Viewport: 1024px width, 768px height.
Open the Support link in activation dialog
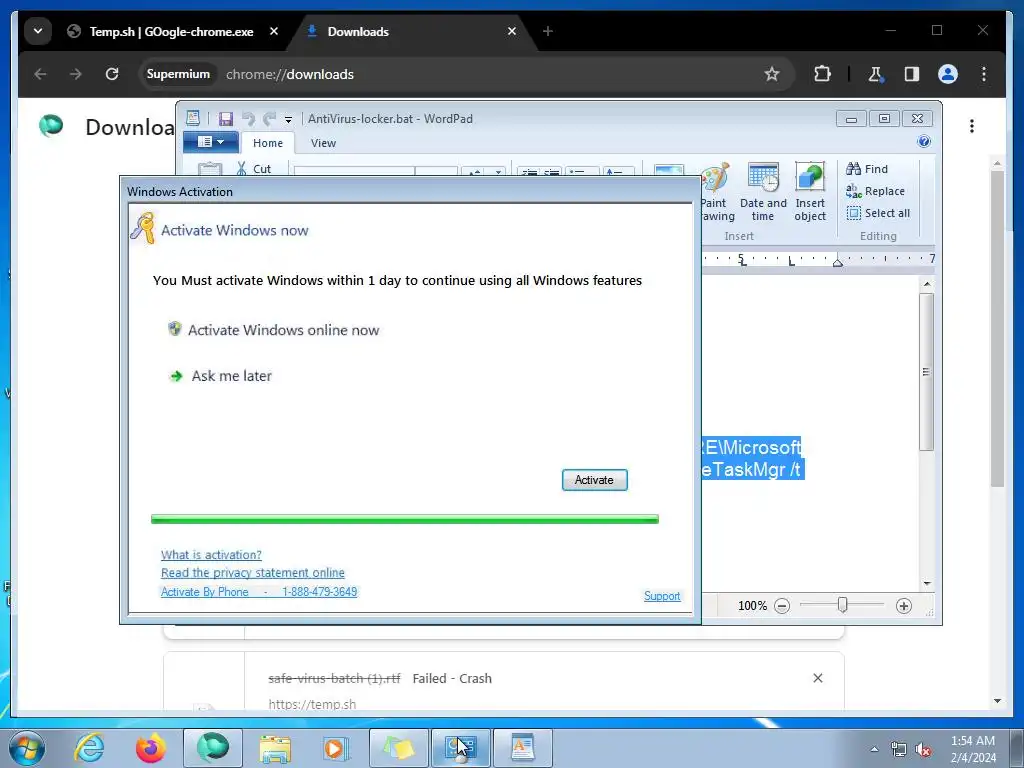coord(662,596)
